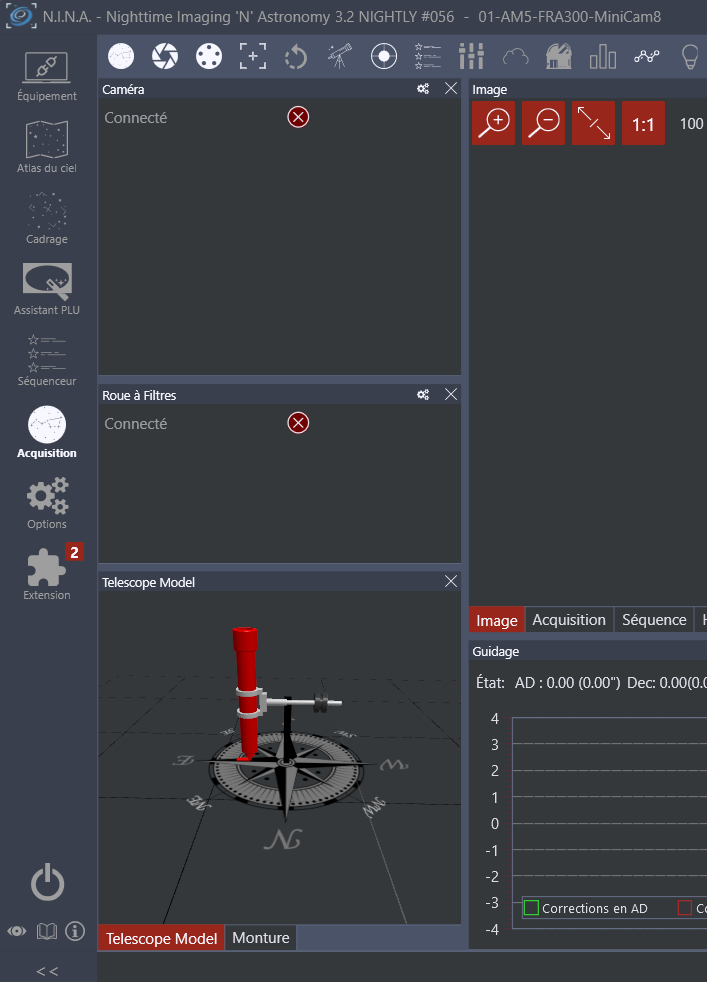Image resolution: width=707 pixels, height=982 pixels.
Task: Toggle the flat panel lightbulb toolbar icon
Action: [x=689, y=56]
